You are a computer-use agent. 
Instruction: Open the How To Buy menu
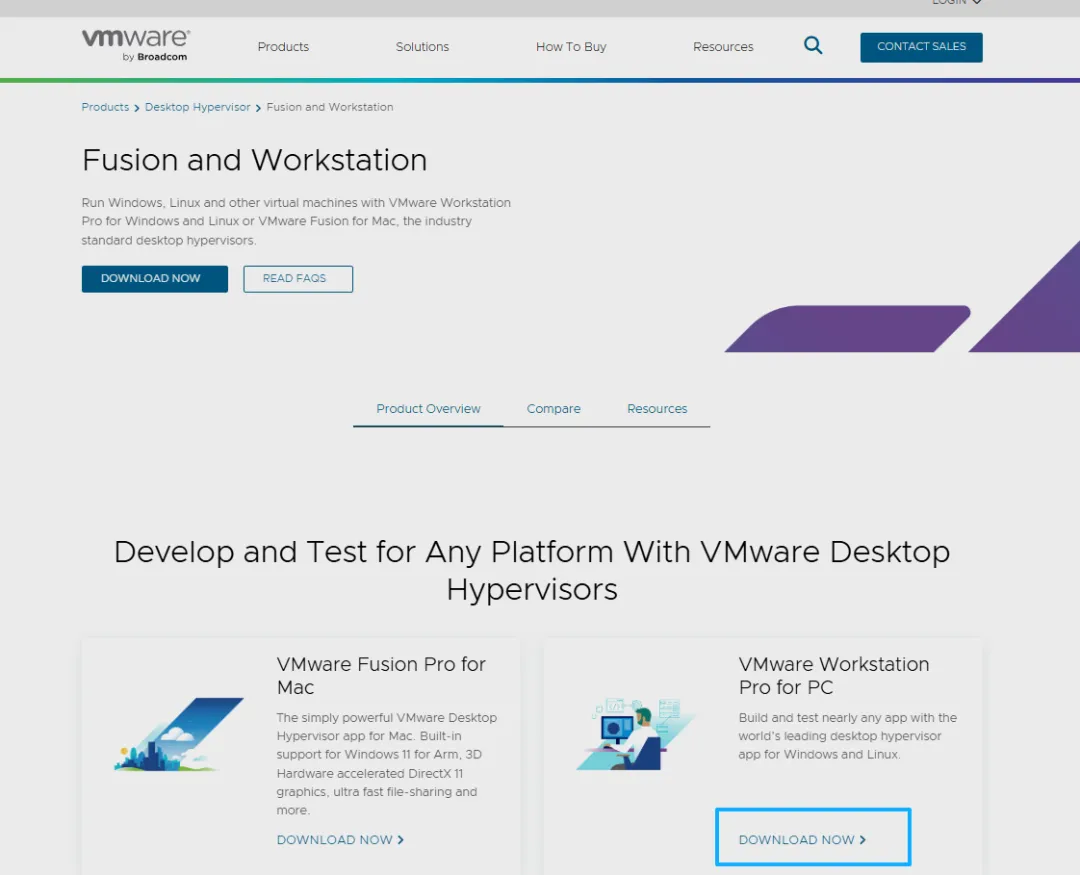point(571,47)
